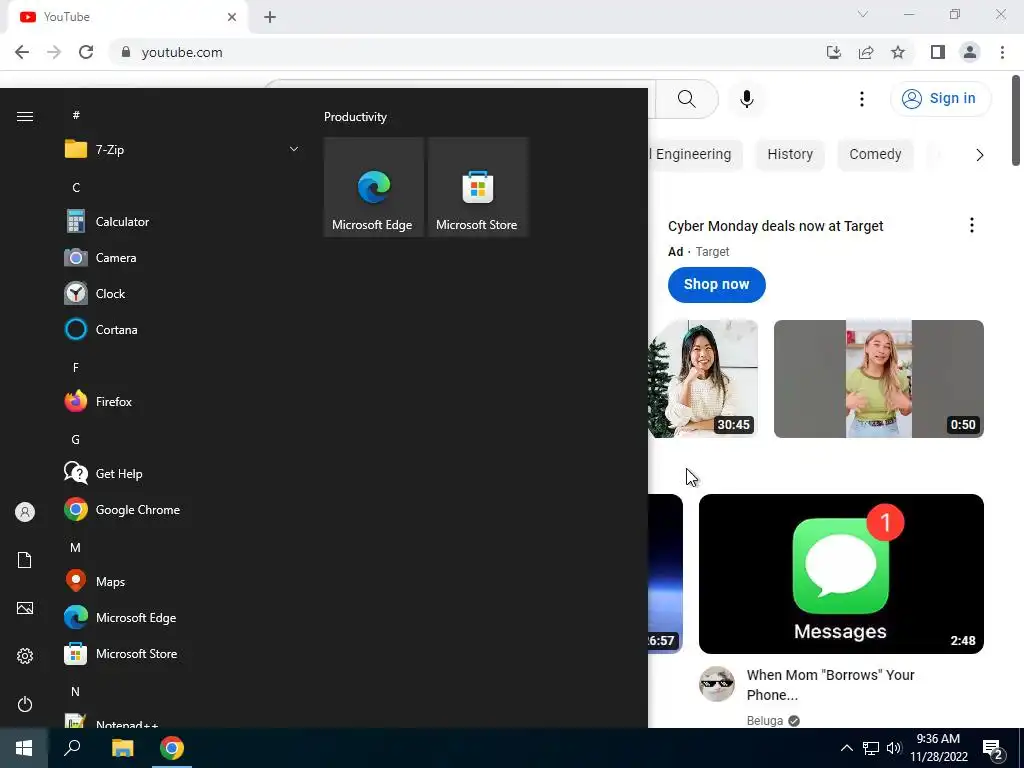Open When Mom Borrows Your Phone title

pos(830,684)
